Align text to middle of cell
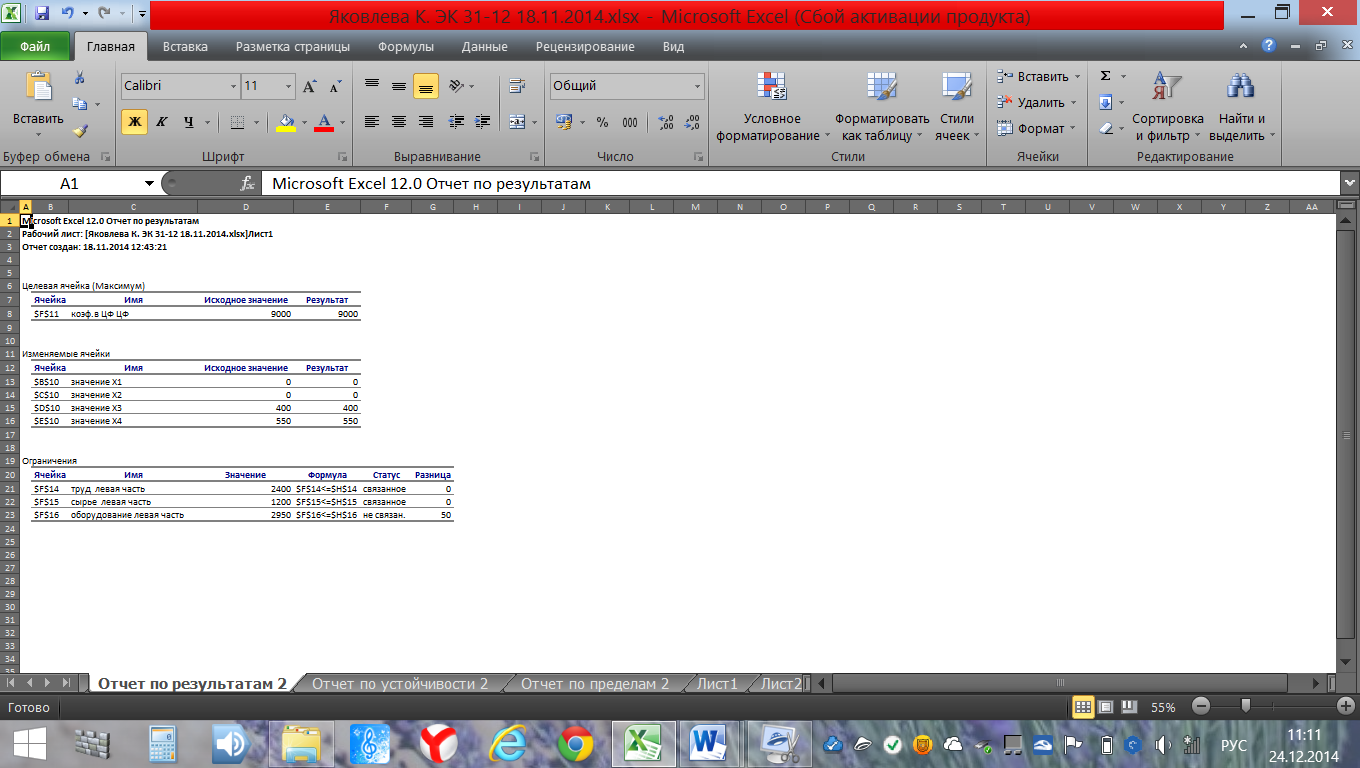1360x768 pixels. tap(399, 87)
